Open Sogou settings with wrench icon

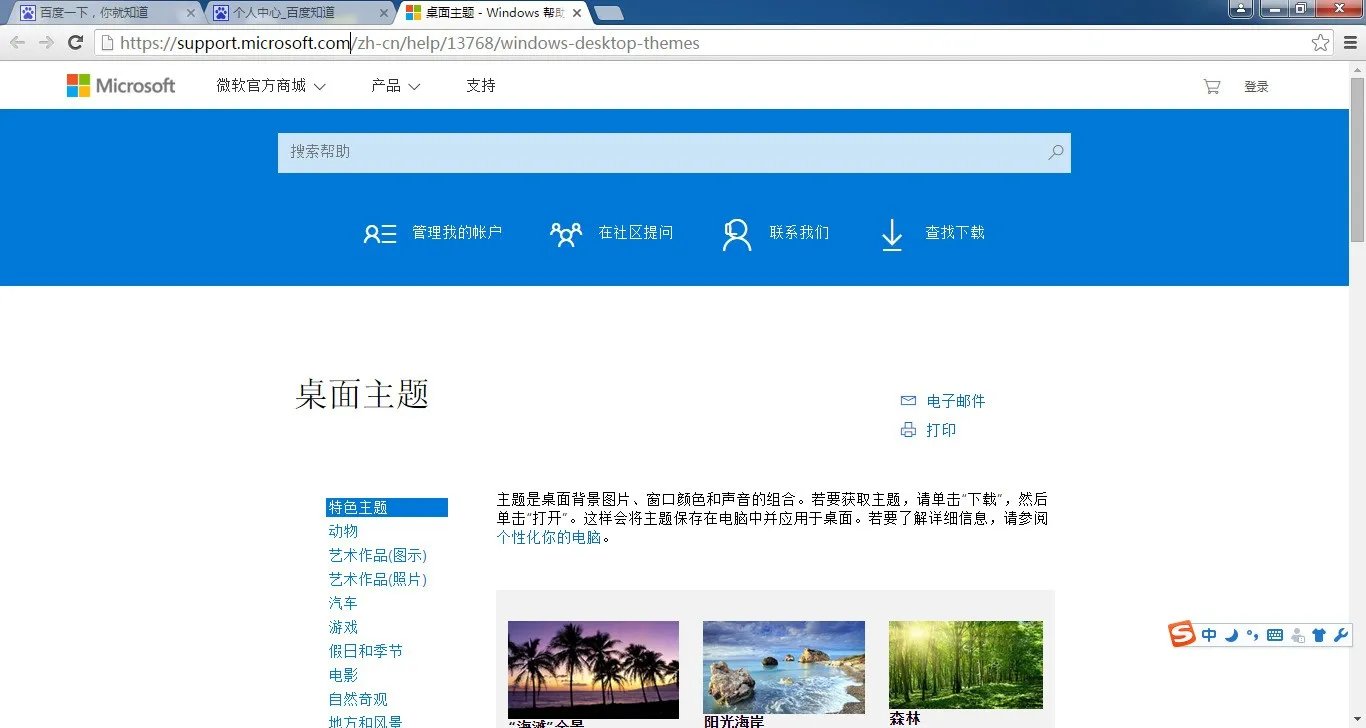click(x=1340, y=634)
